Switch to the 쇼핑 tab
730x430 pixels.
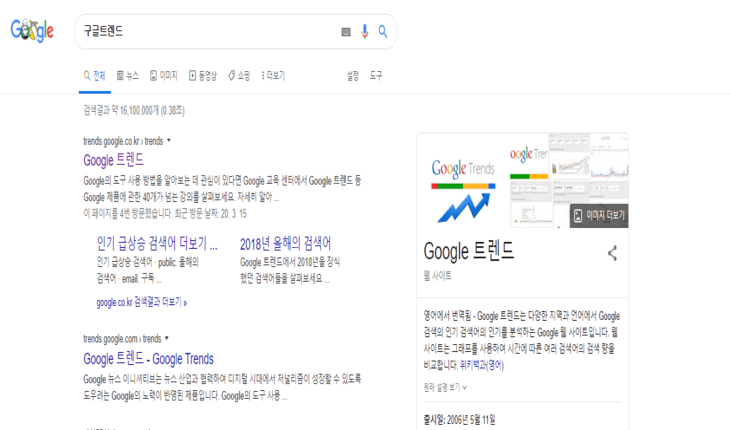coord(239,76)
